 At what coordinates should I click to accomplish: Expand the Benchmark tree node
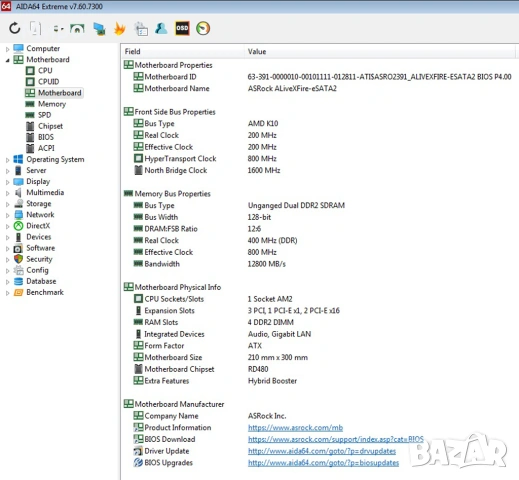coord(7,293)
